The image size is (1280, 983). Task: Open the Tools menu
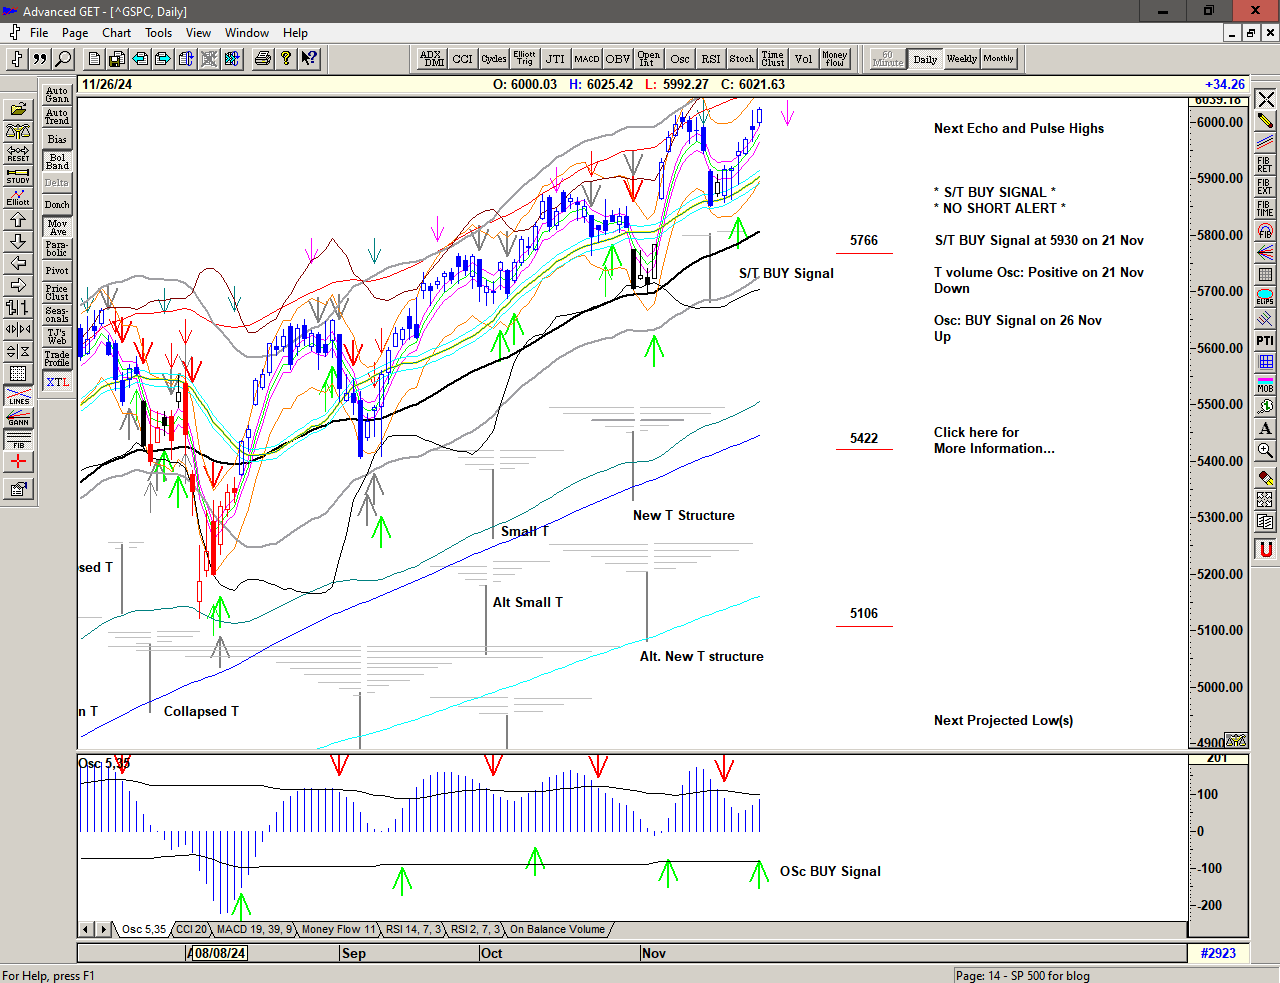158,33
